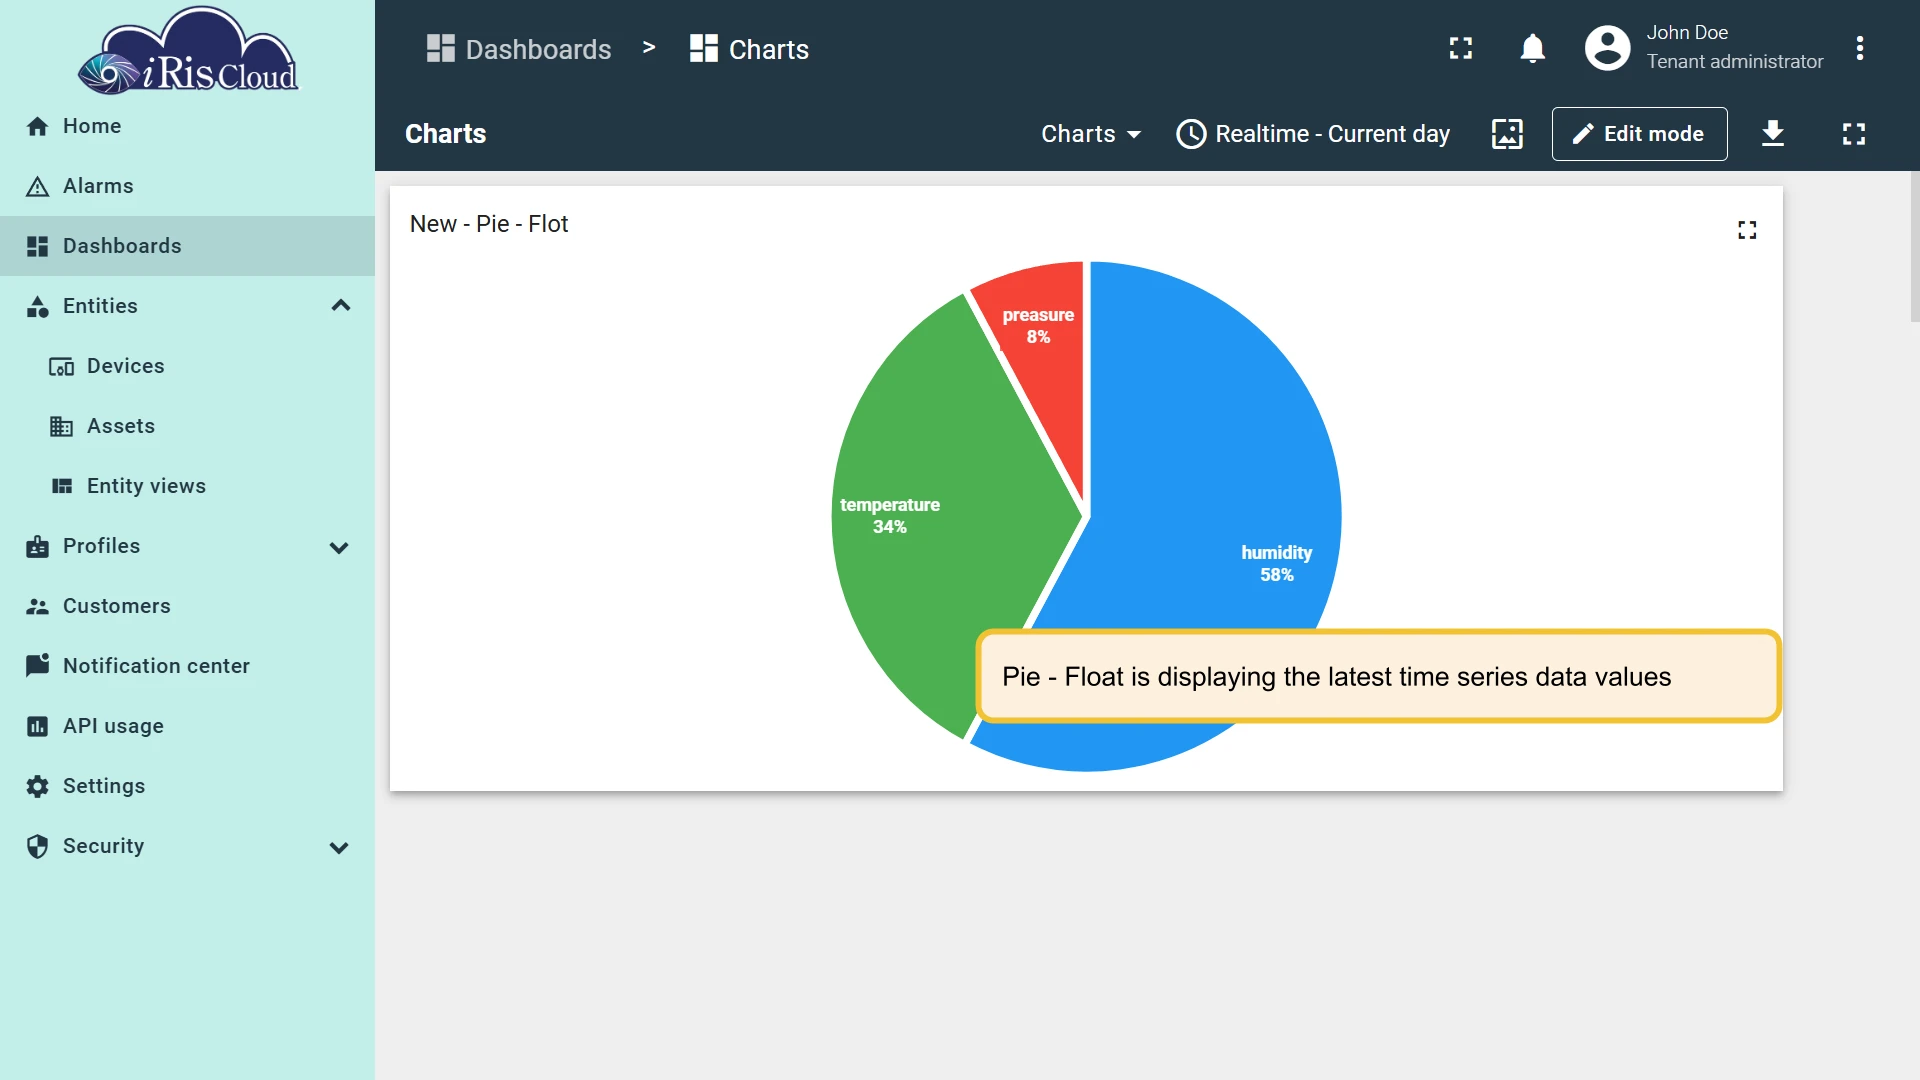Viewport: 1920px width, 1080px height.
Task: Click the time window clock icon
Action: [1191, 134]
